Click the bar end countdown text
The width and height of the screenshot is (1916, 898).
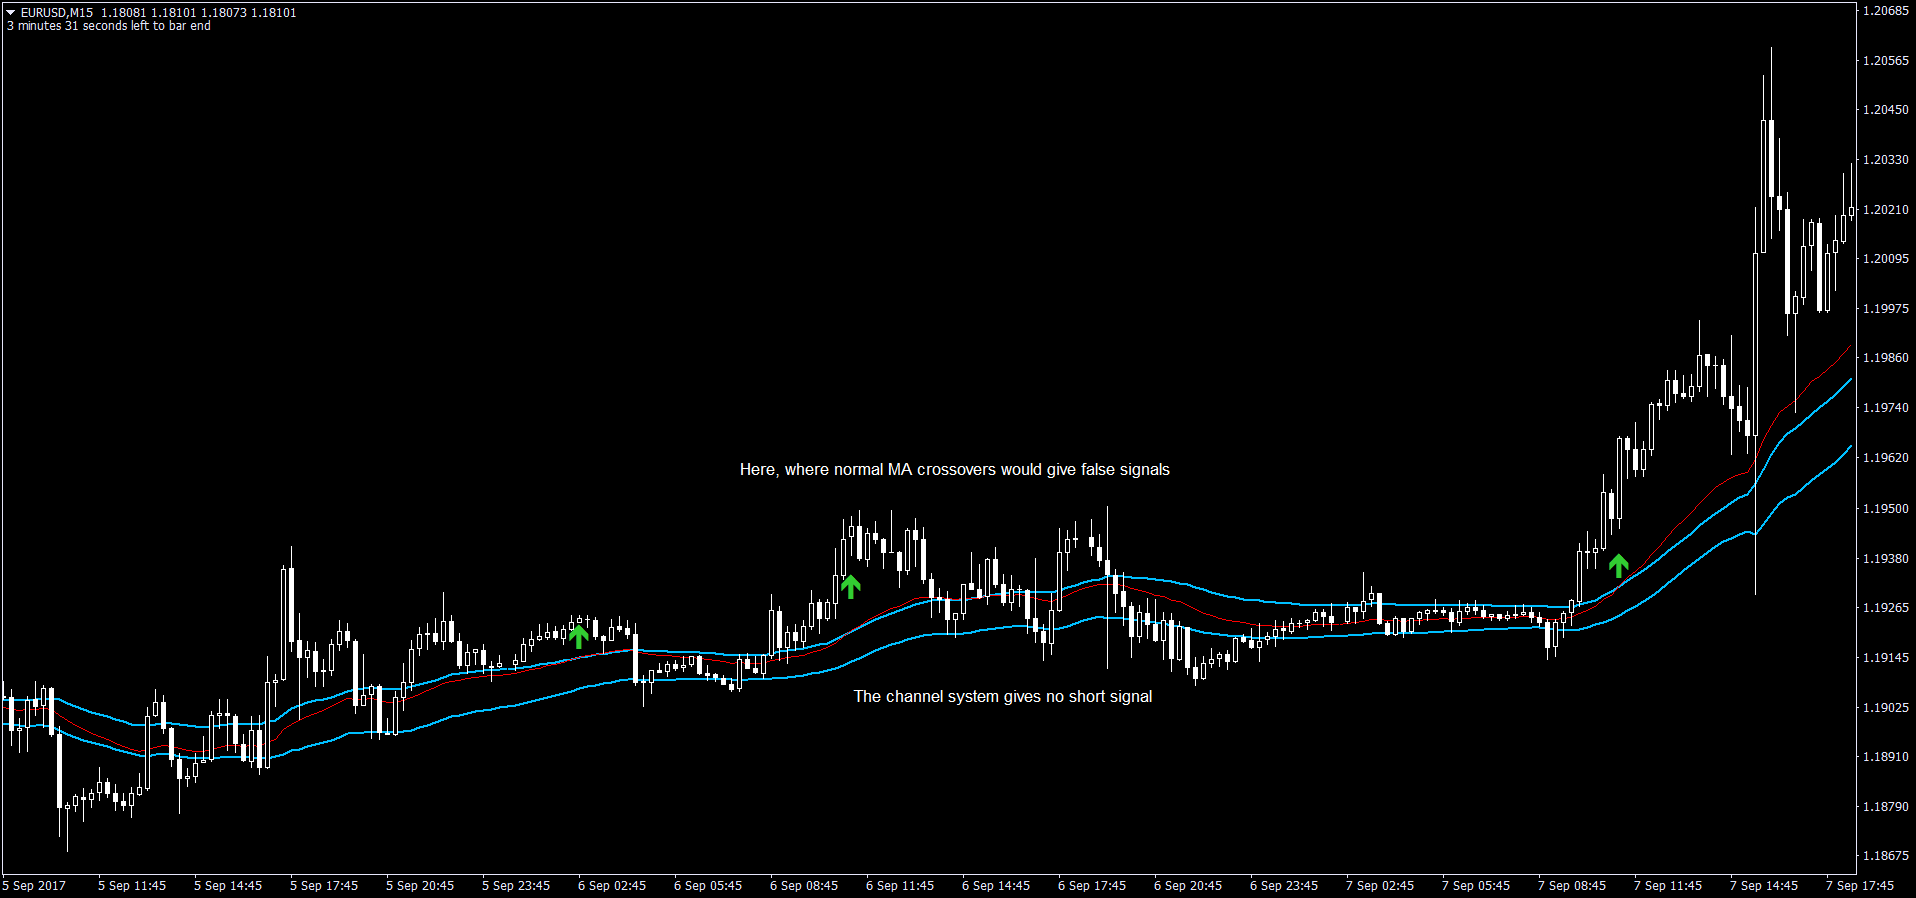point(109,26)
